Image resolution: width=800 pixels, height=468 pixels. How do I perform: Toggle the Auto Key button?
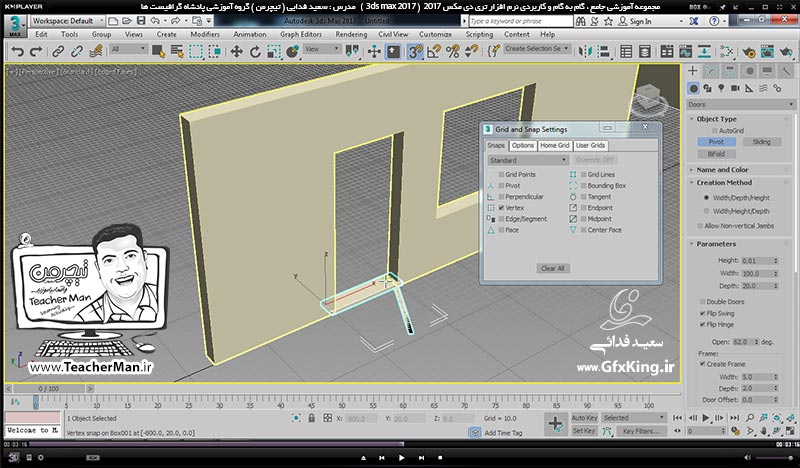coord(584,418)
